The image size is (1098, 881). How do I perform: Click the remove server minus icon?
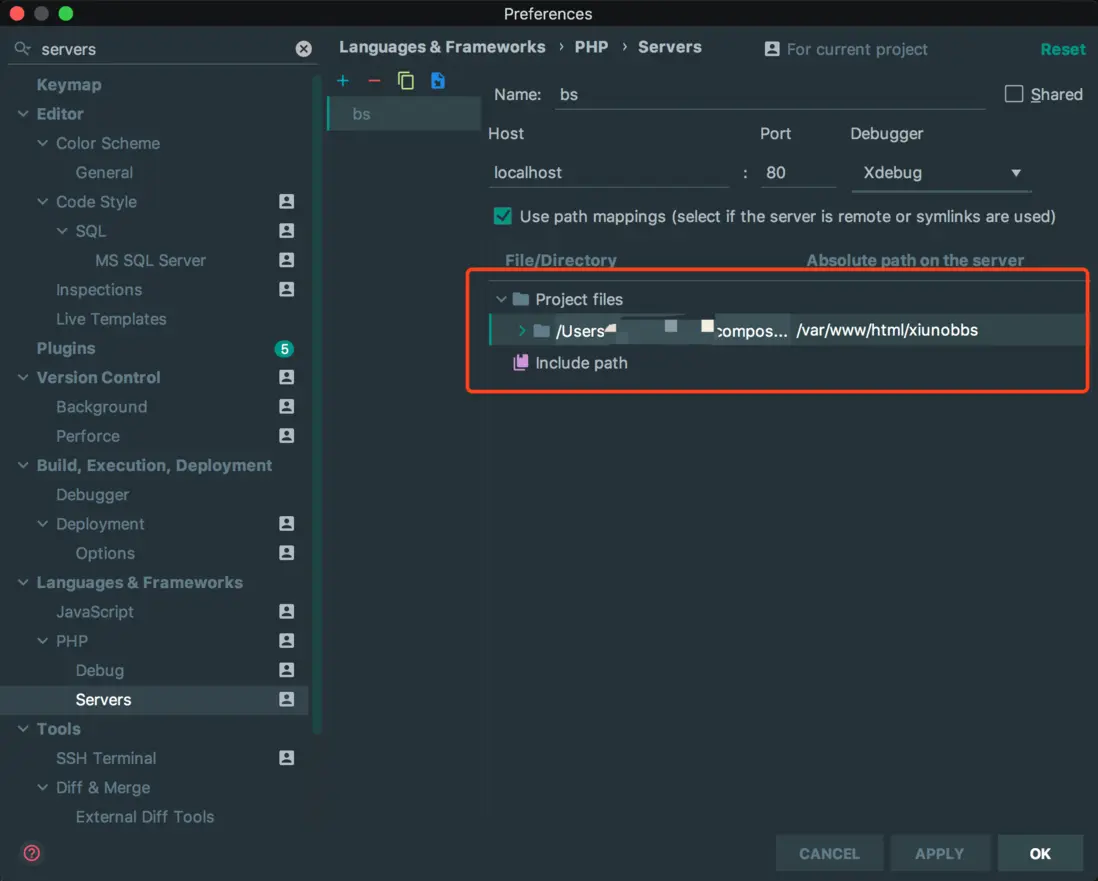374,81
